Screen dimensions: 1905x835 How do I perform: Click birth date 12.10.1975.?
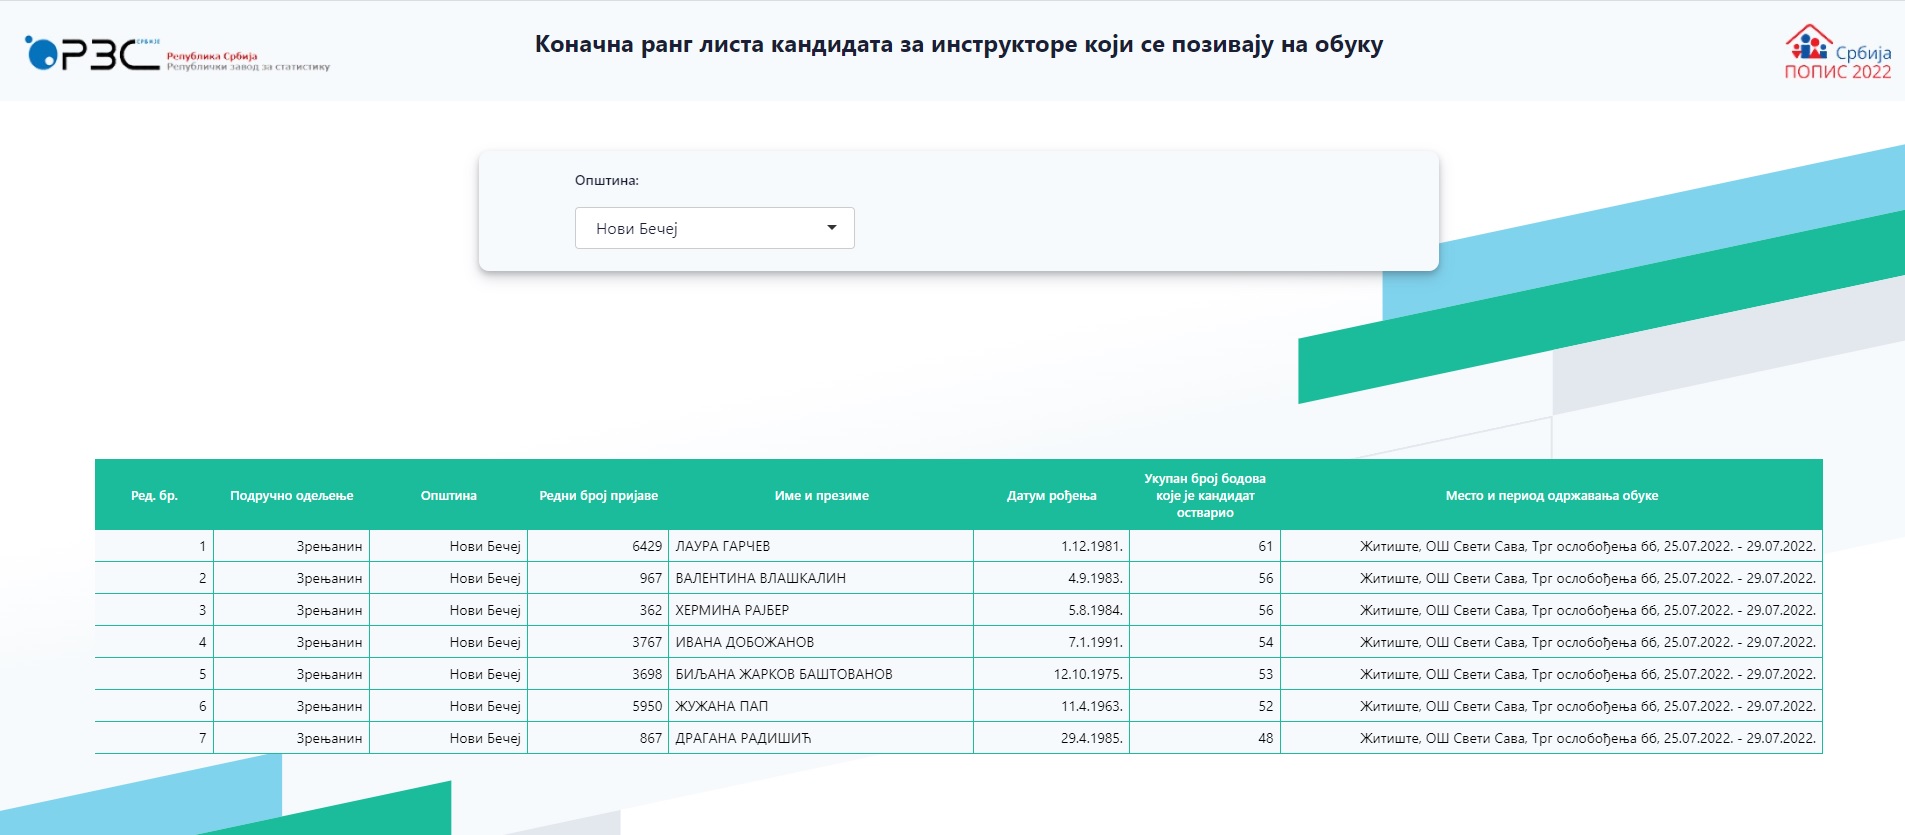point(1088,674)
